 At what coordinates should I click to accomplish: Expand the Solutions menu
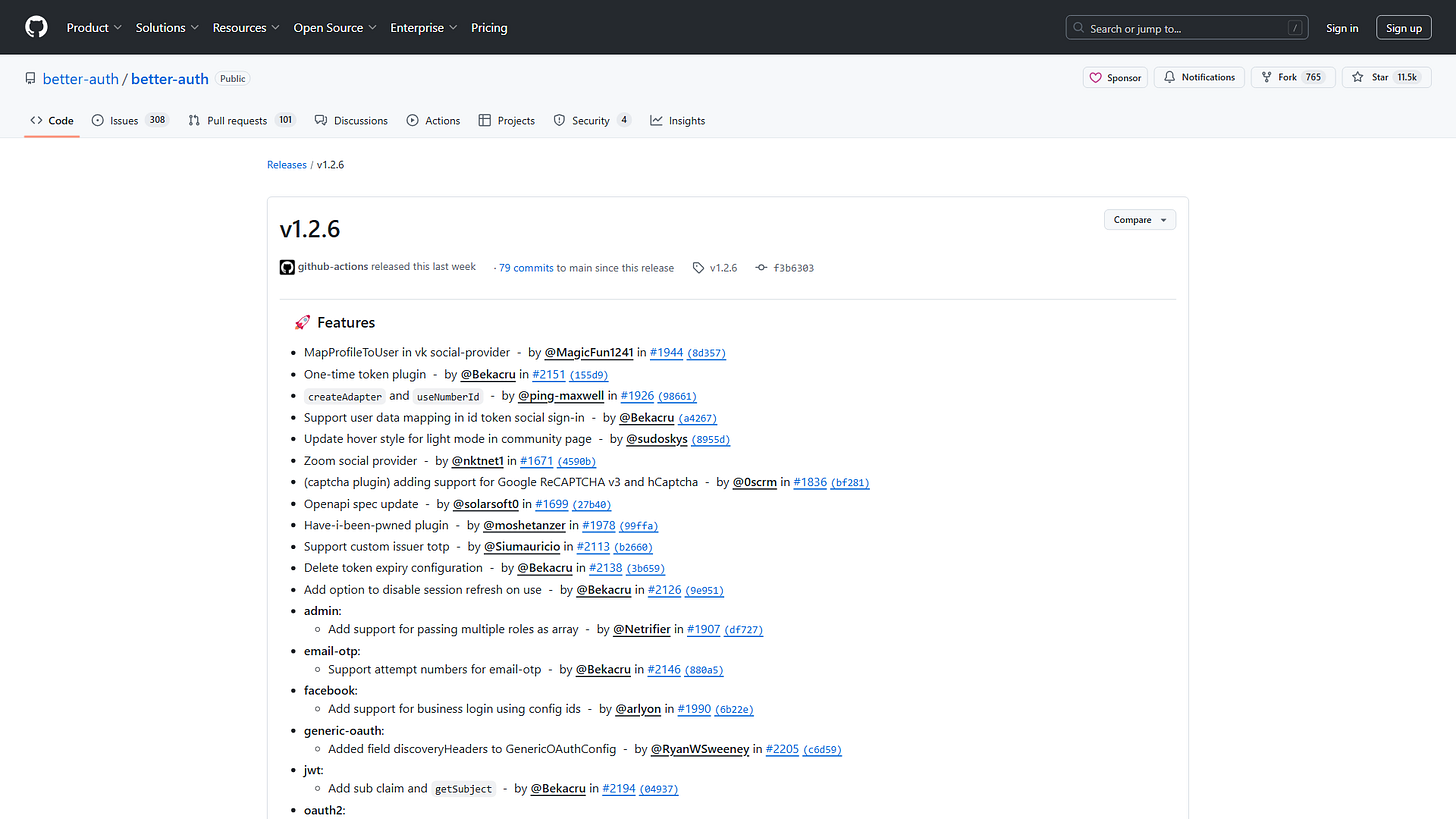coord(167,28)
